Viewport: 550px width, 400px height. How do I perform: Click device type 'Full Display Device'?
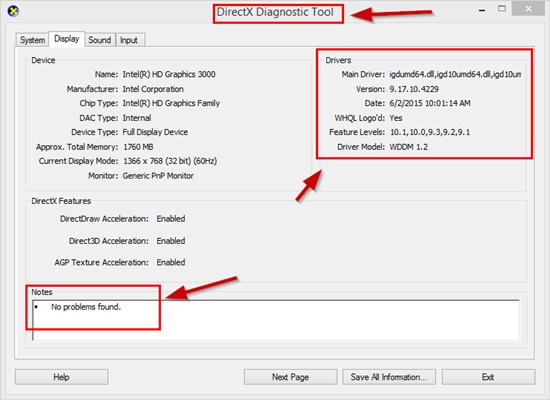tap(155, 132)
